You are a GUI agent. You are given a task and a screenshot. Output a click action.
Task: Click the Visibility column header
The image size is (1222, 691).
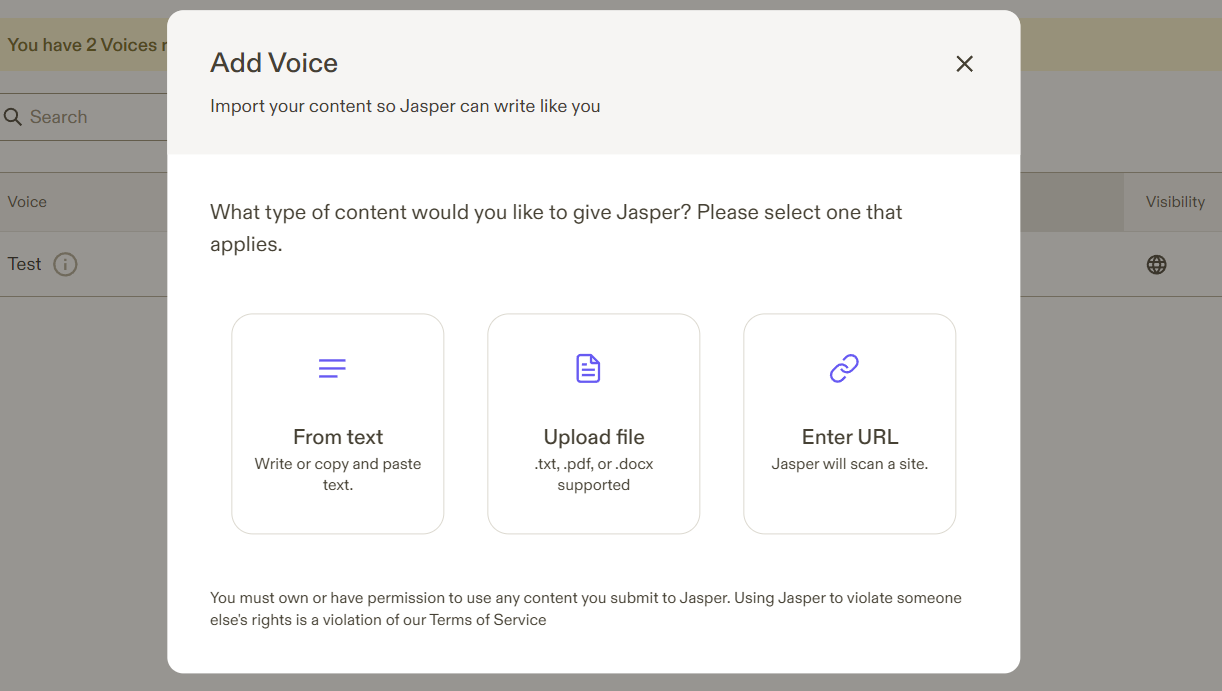coord(1175,202)
